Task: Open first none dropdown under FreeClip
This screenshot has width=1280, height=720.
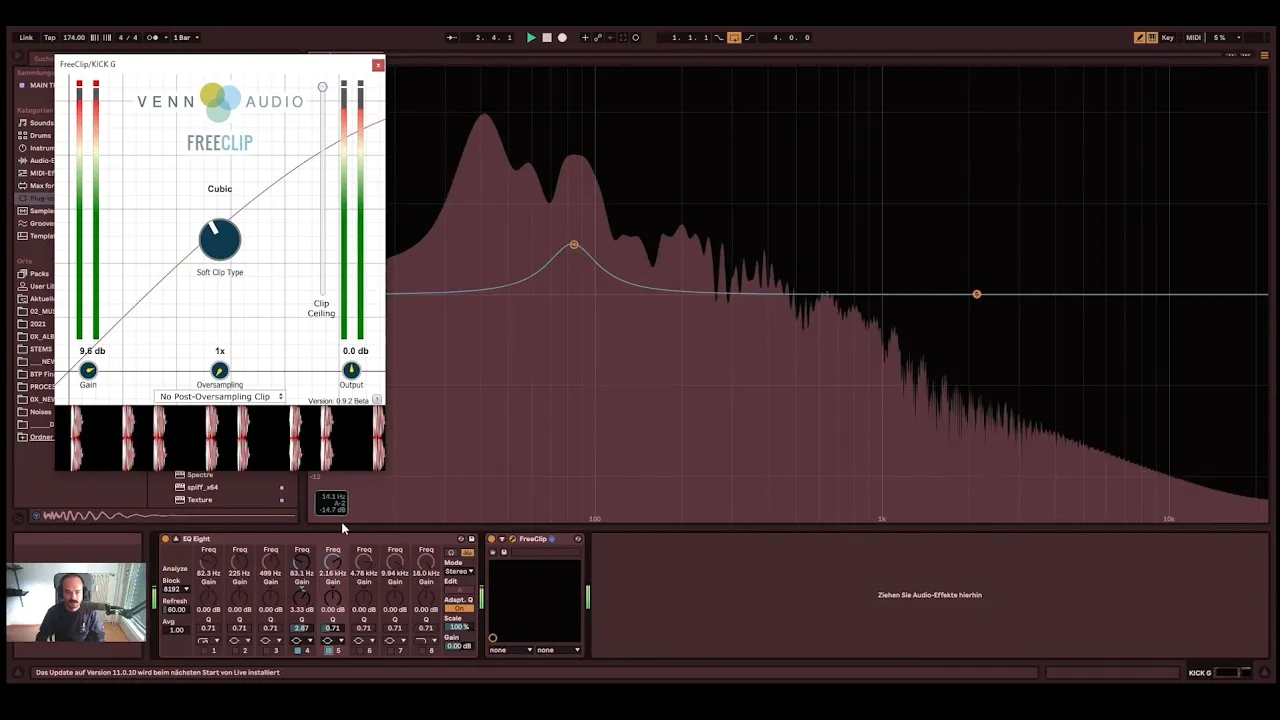Action: 511,650
